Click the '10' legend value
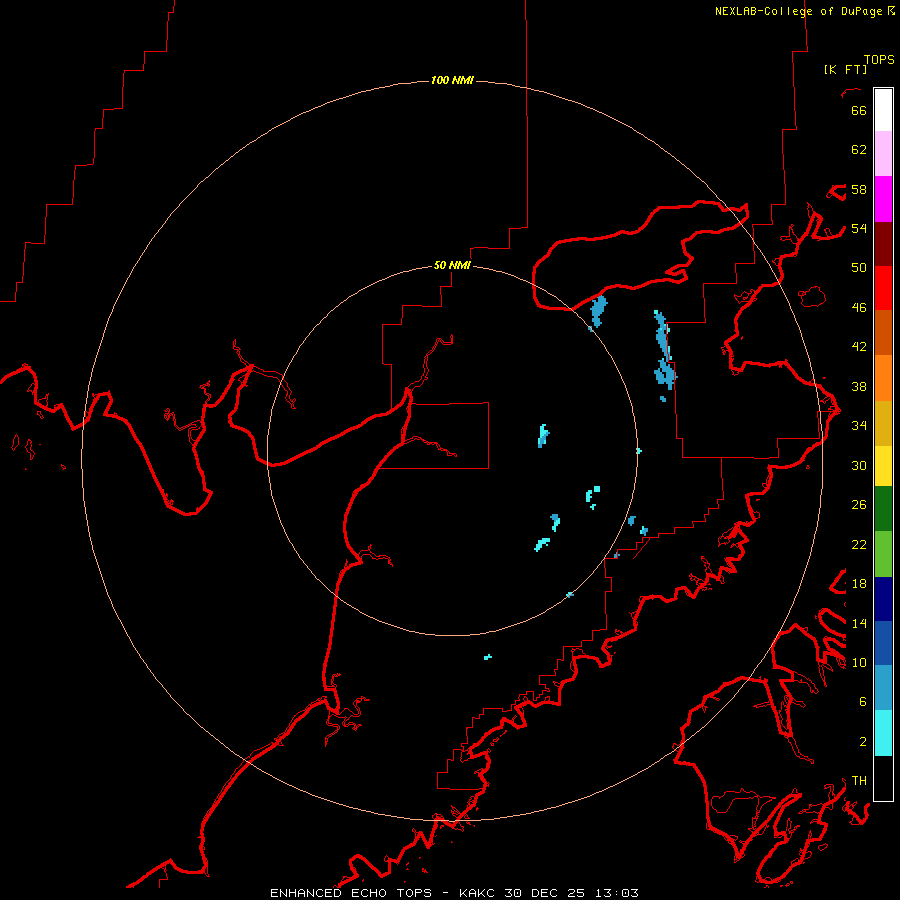900x900 pixels. 859,663
